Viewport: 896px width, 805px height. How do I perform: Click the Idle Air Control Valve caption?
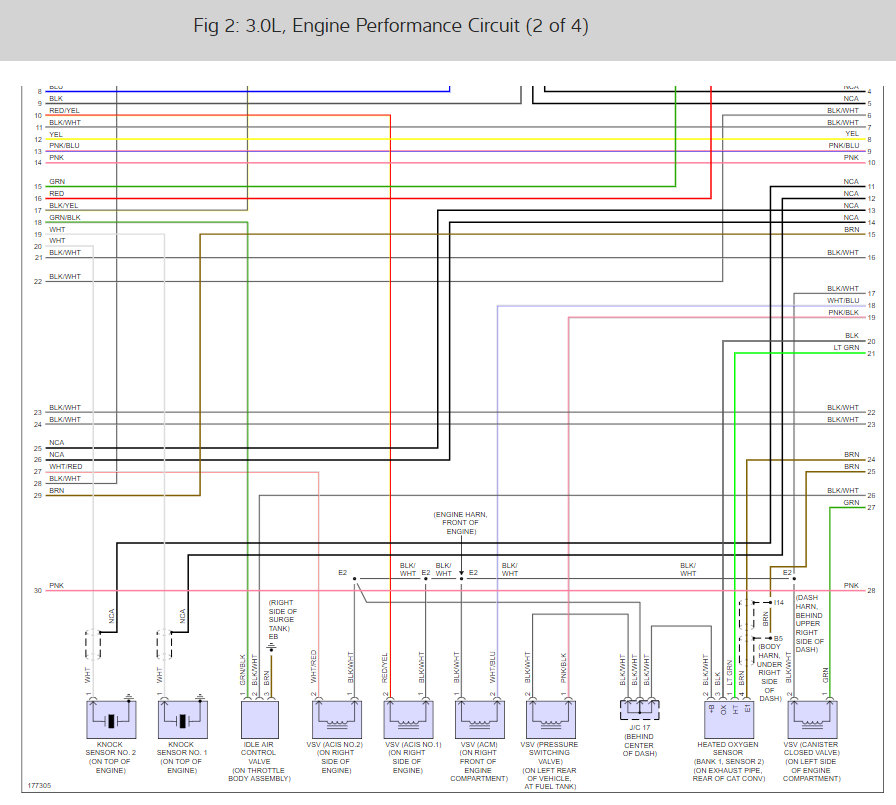(x=259, y=762)
